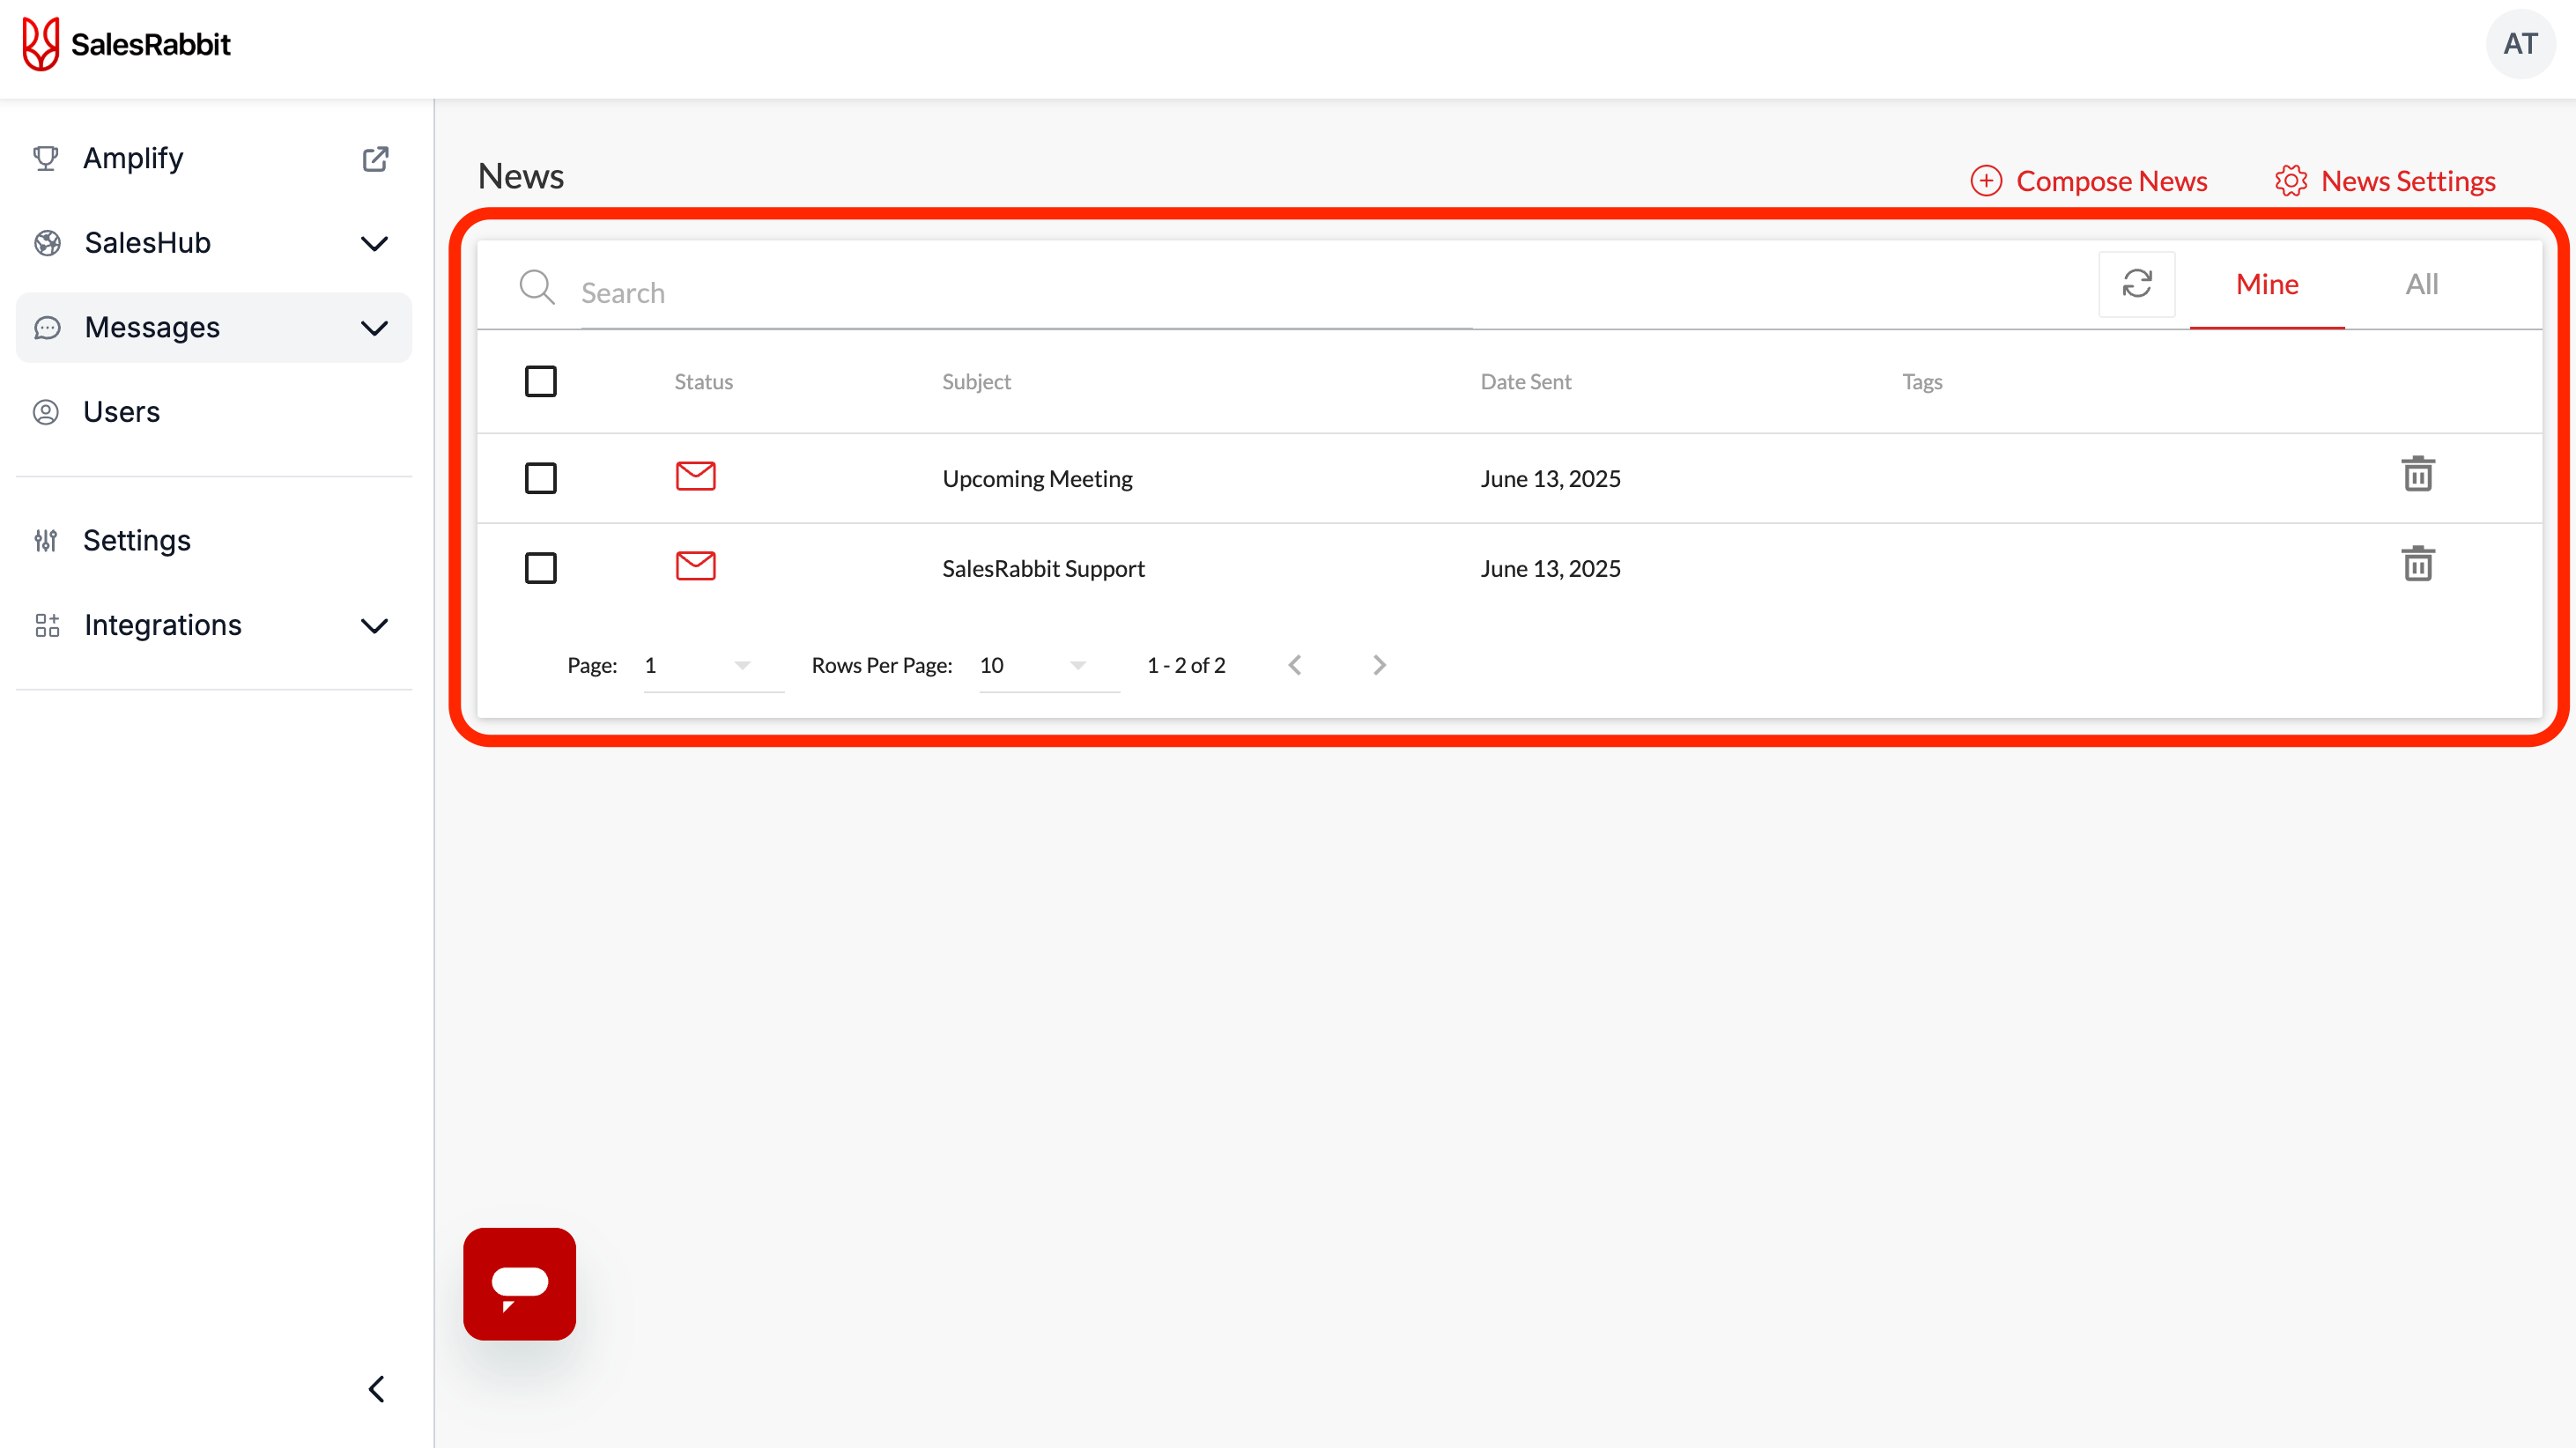2576x1448 pixels.
Task: Open the red chat support widget
Action: click(519, 1283)
